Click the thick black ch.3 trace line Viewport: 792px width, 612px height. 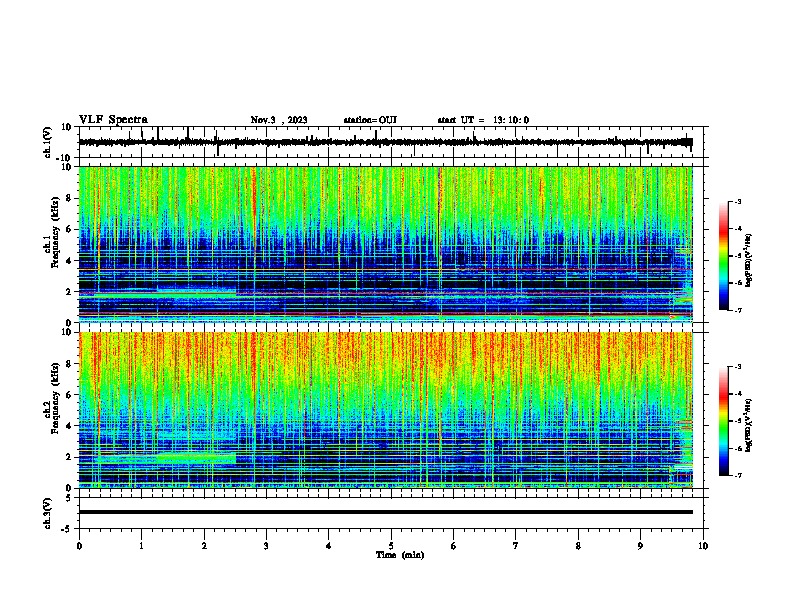tap(385, 512)
